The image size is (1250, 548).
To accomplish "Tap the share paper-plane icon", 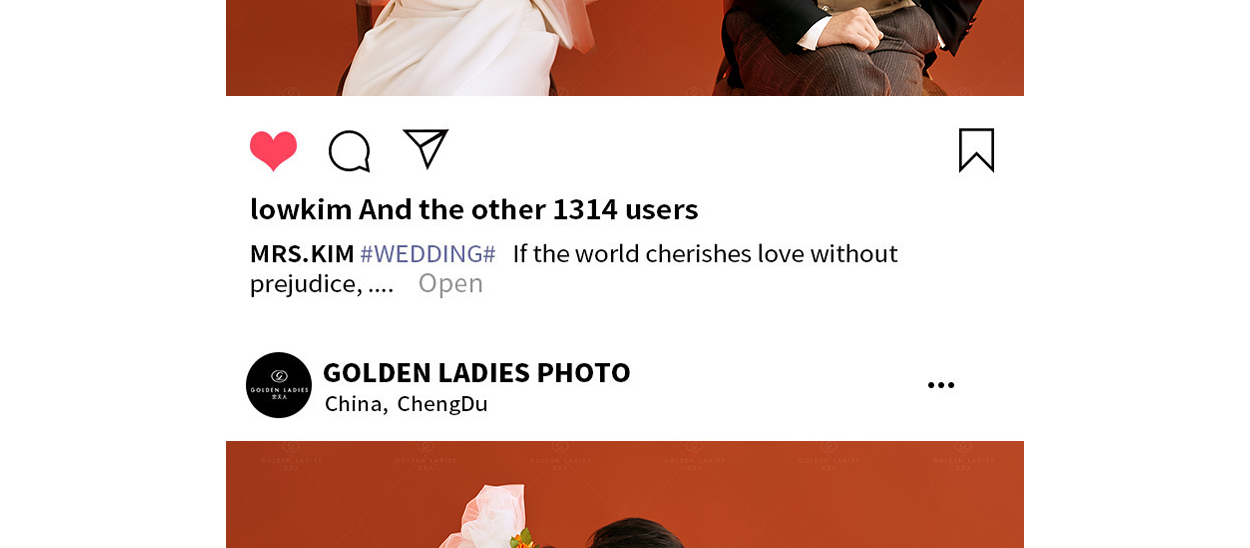I will point(426,149).
